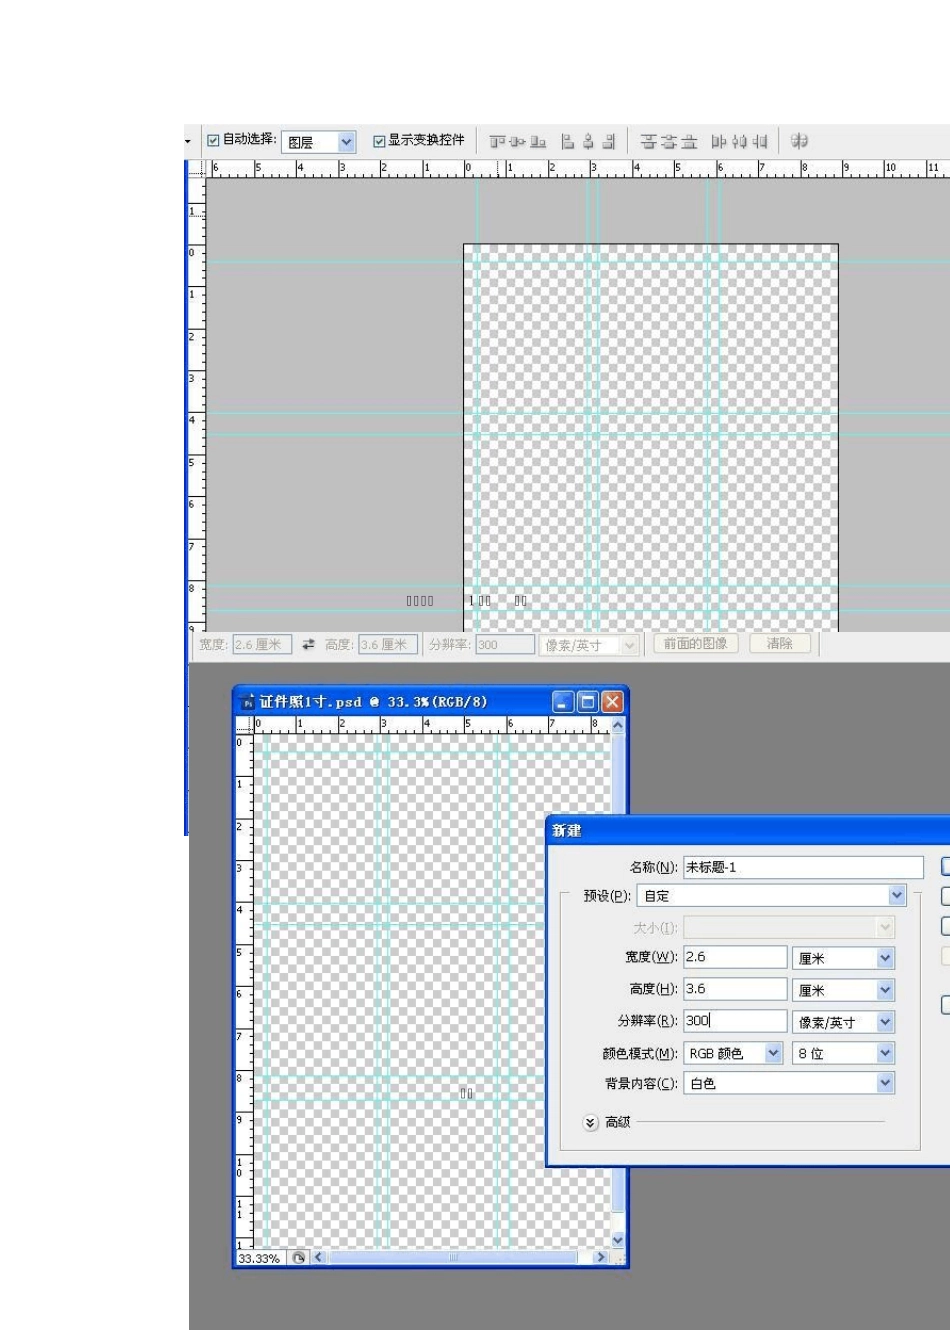Open the 宽度 unit dropdown showing 厘米
This screenshot has height=1344, width=950.
(844, 958)
